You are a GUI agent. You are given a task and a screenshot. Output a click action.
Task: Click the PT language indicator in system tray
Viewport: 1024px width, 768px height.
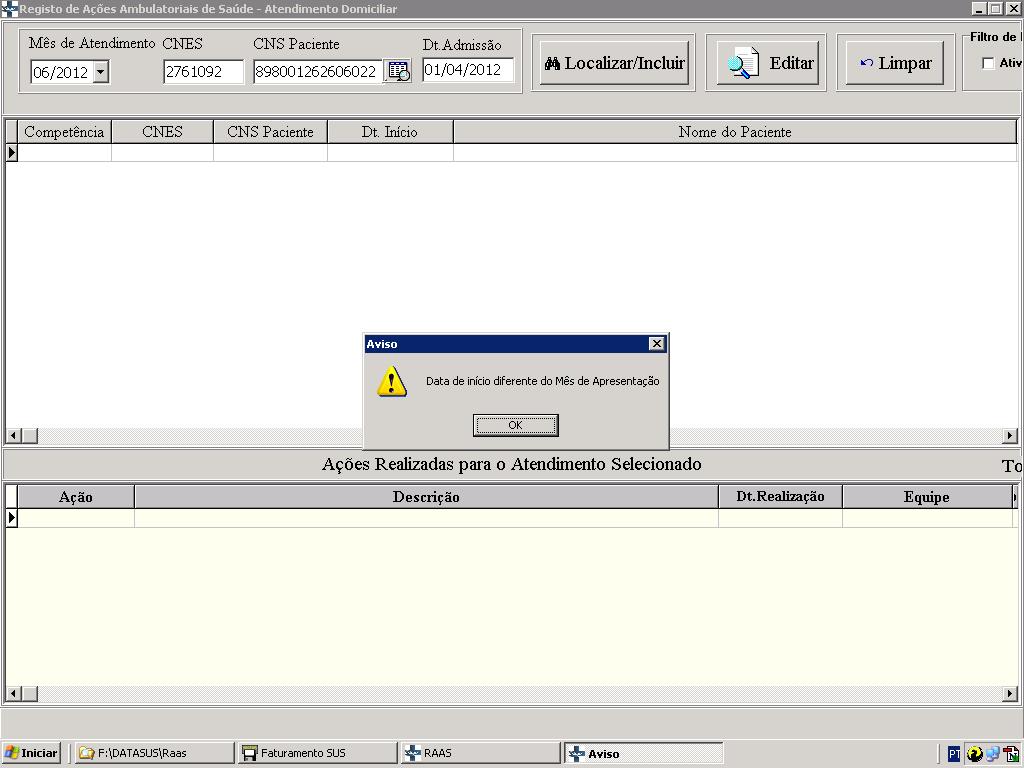954,754
